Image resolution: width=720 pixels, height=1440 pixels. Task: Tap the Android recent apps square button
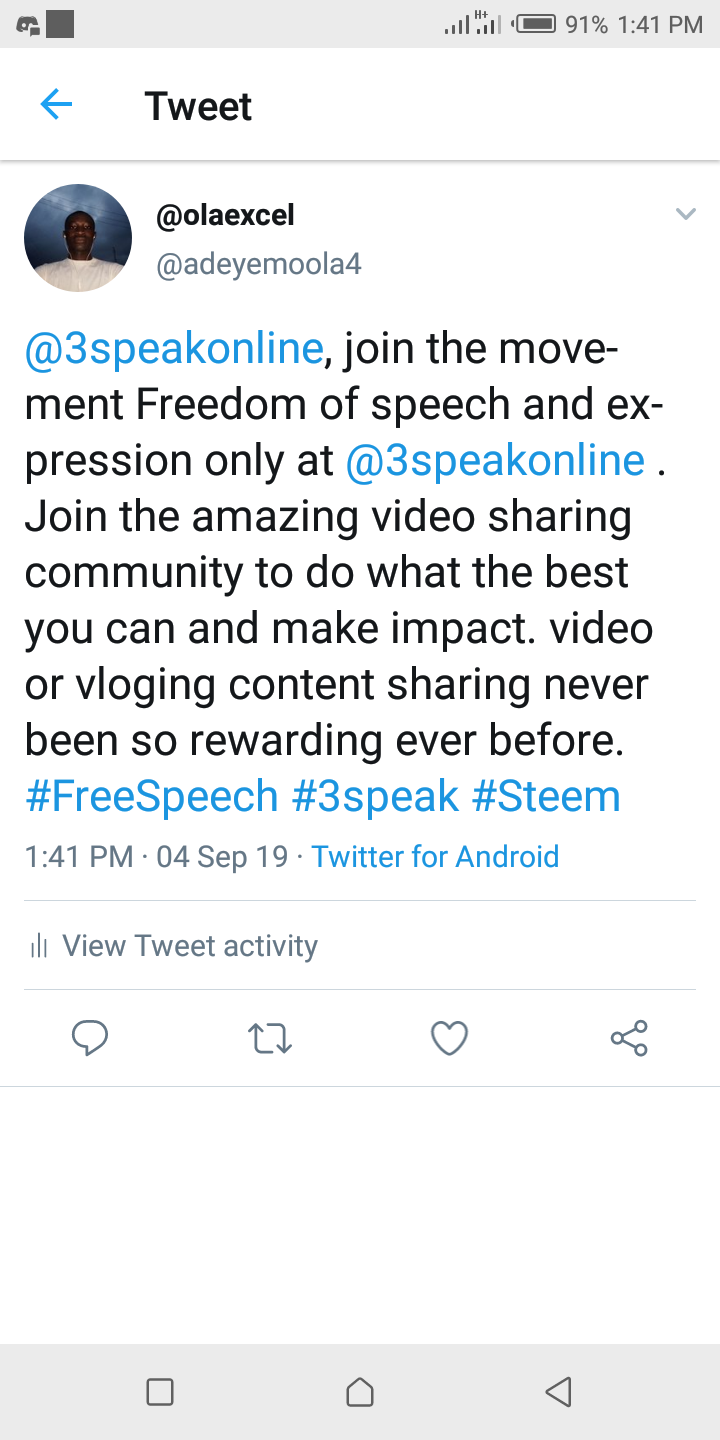(x=160, y=1392)
